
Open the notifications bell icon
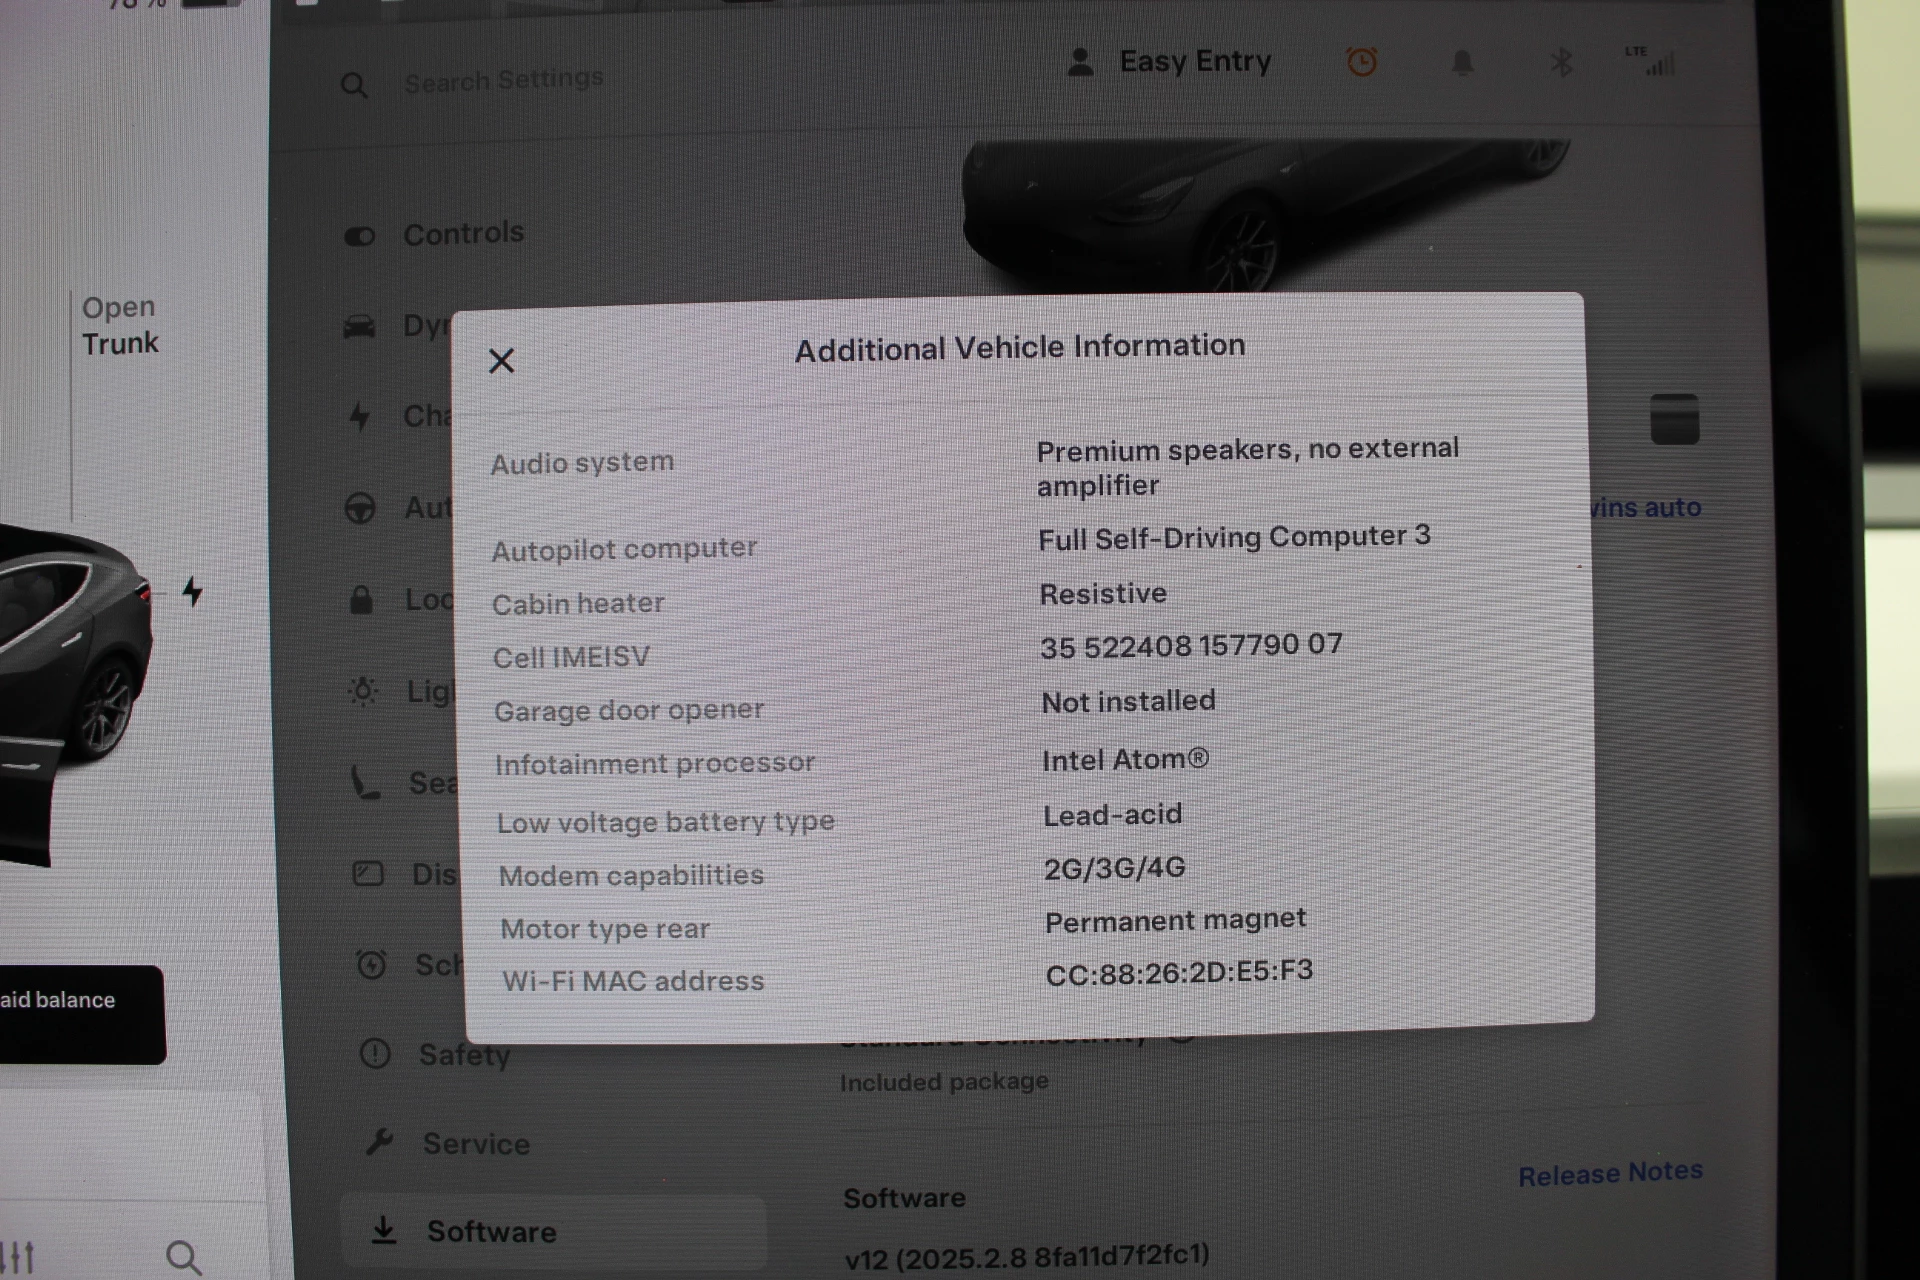pyautogui.click(x=1462, y=63)
